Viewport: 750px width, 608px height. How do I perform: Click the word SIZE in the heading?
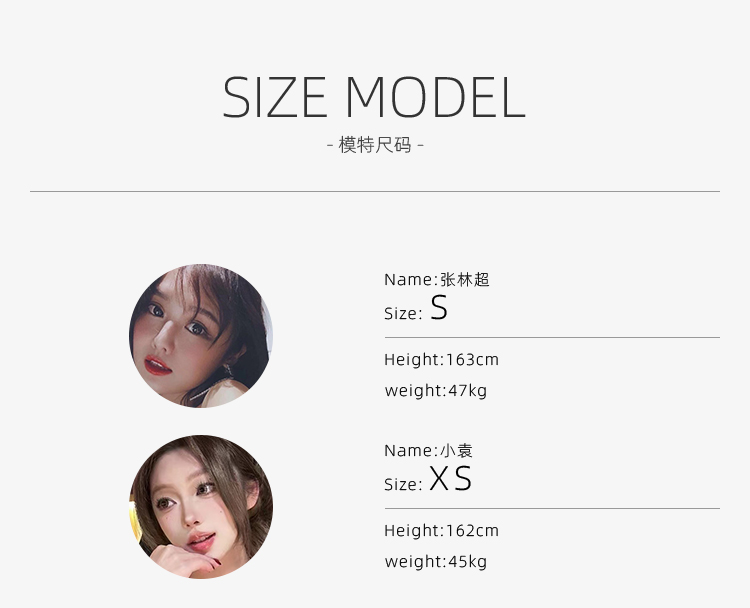pyautogui.click(x=275, y=97)
